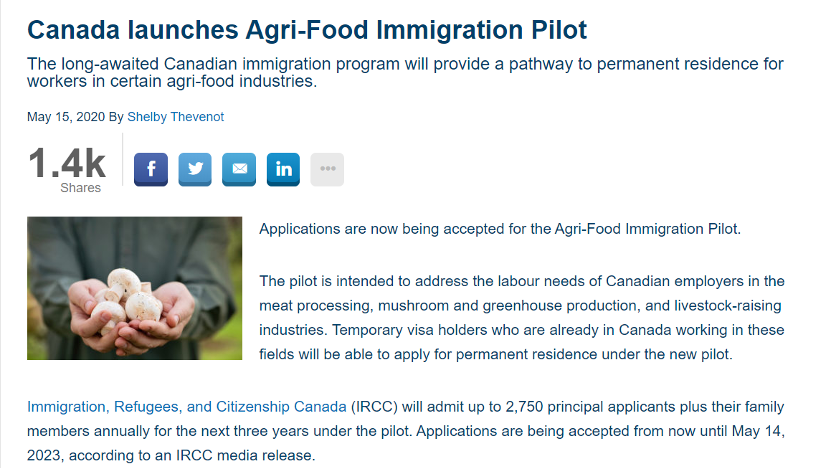This screenshot has height=468, width=830.
Task: Click the 'Applications are now being accepted' sentence
Action: 500,229
